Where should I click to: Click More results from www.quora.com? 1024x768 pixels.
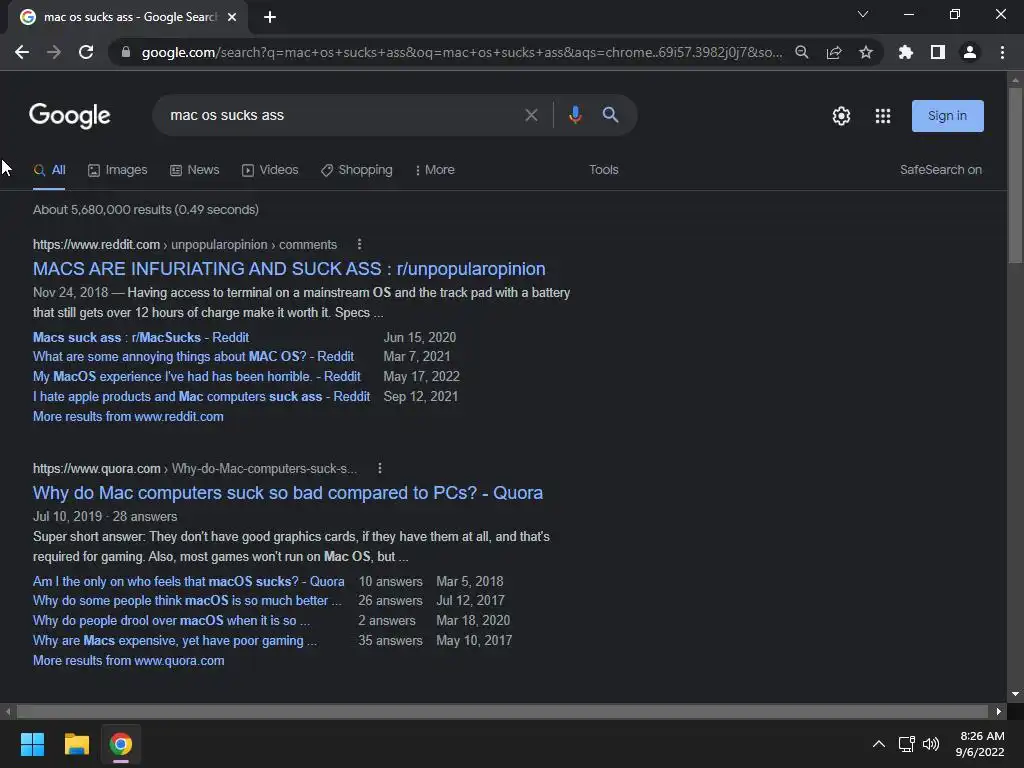click(129, 660)
